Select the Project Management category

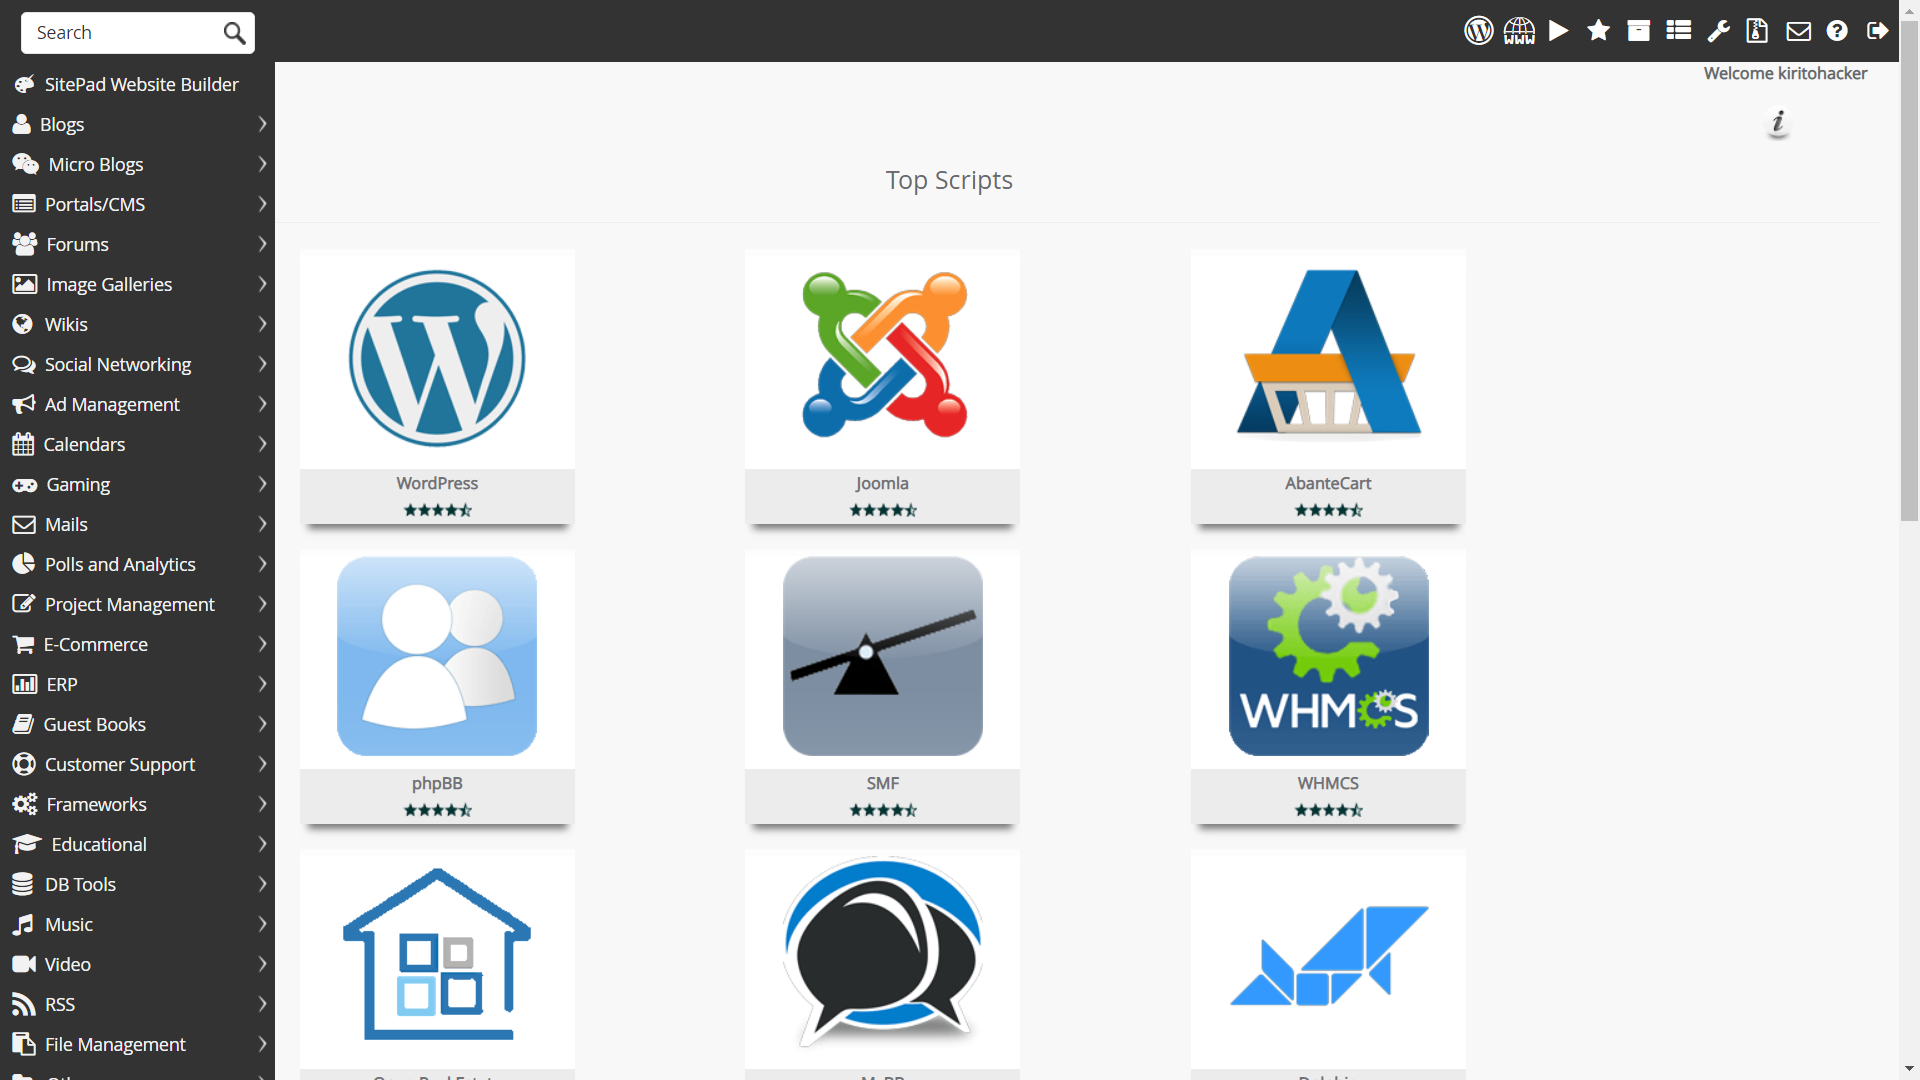(x=137, y=604)
